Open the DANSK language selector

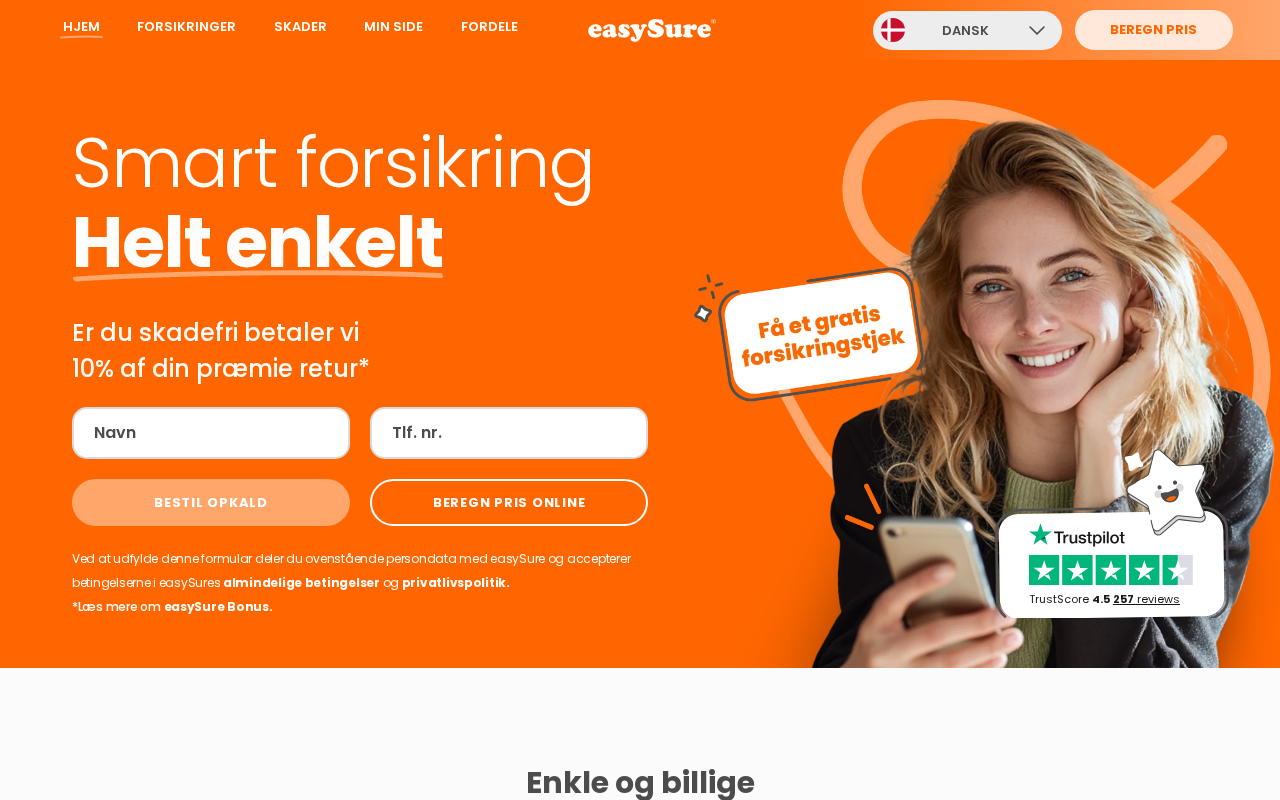tap(967, 31)
